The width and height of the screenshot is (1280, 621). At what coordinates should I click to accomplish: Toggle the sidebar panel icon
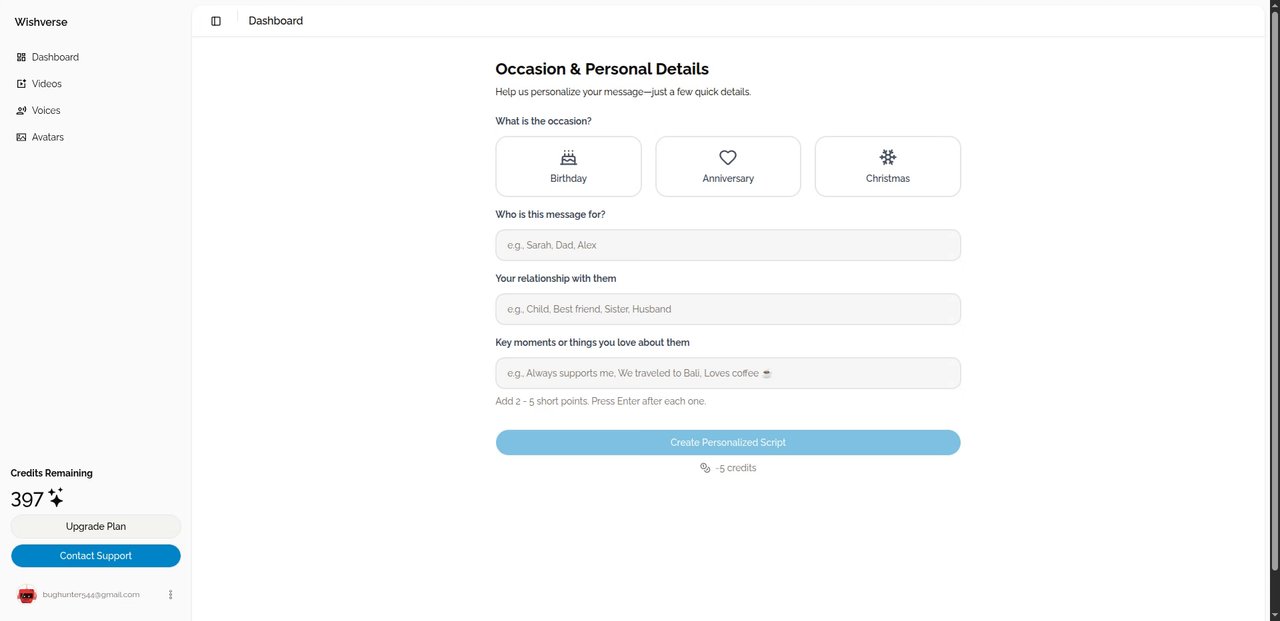tap(216, 21)
